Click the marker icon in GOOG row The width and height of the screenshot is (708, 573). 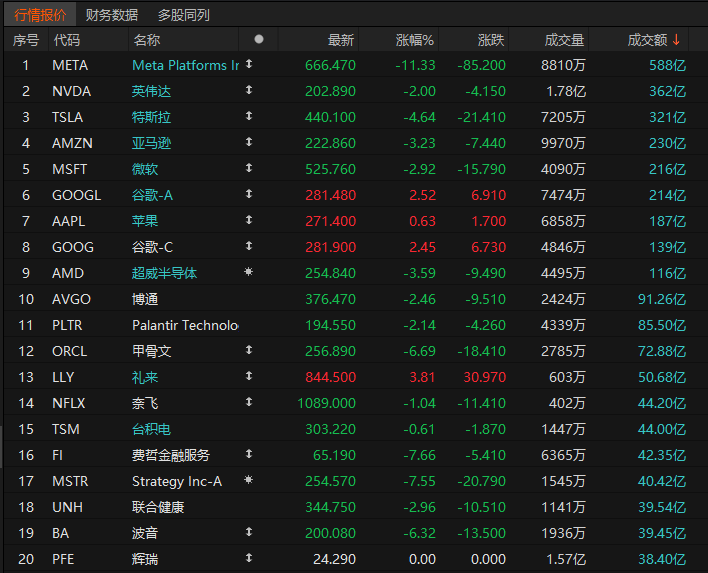249,246
